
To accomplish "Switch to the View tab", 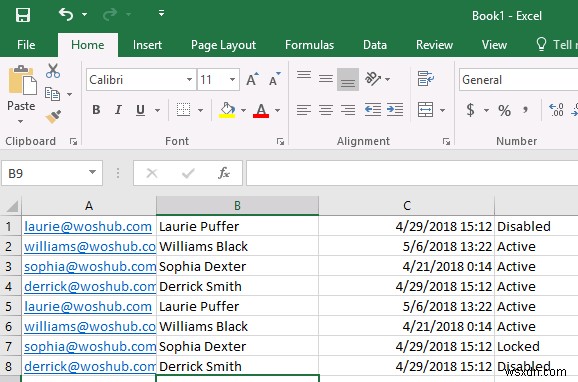I will 494,45.
